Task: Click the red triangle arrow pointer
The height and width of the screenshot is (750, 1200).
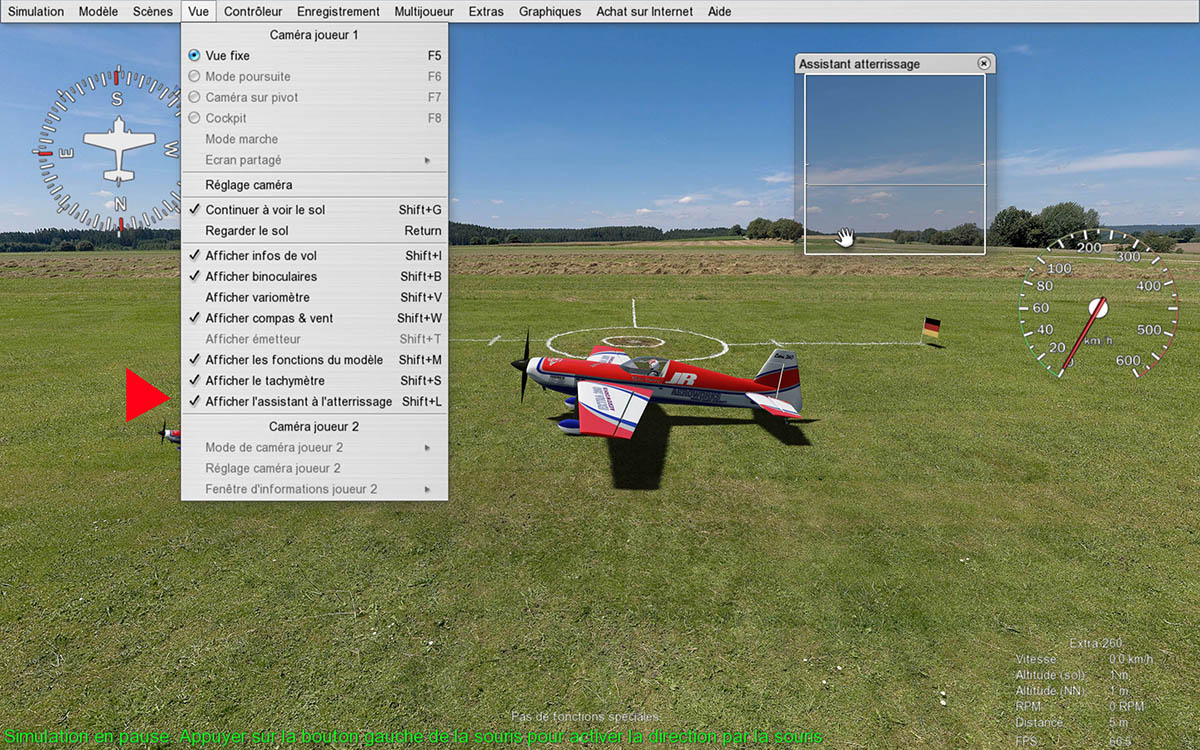Action: tap(146, 394)
